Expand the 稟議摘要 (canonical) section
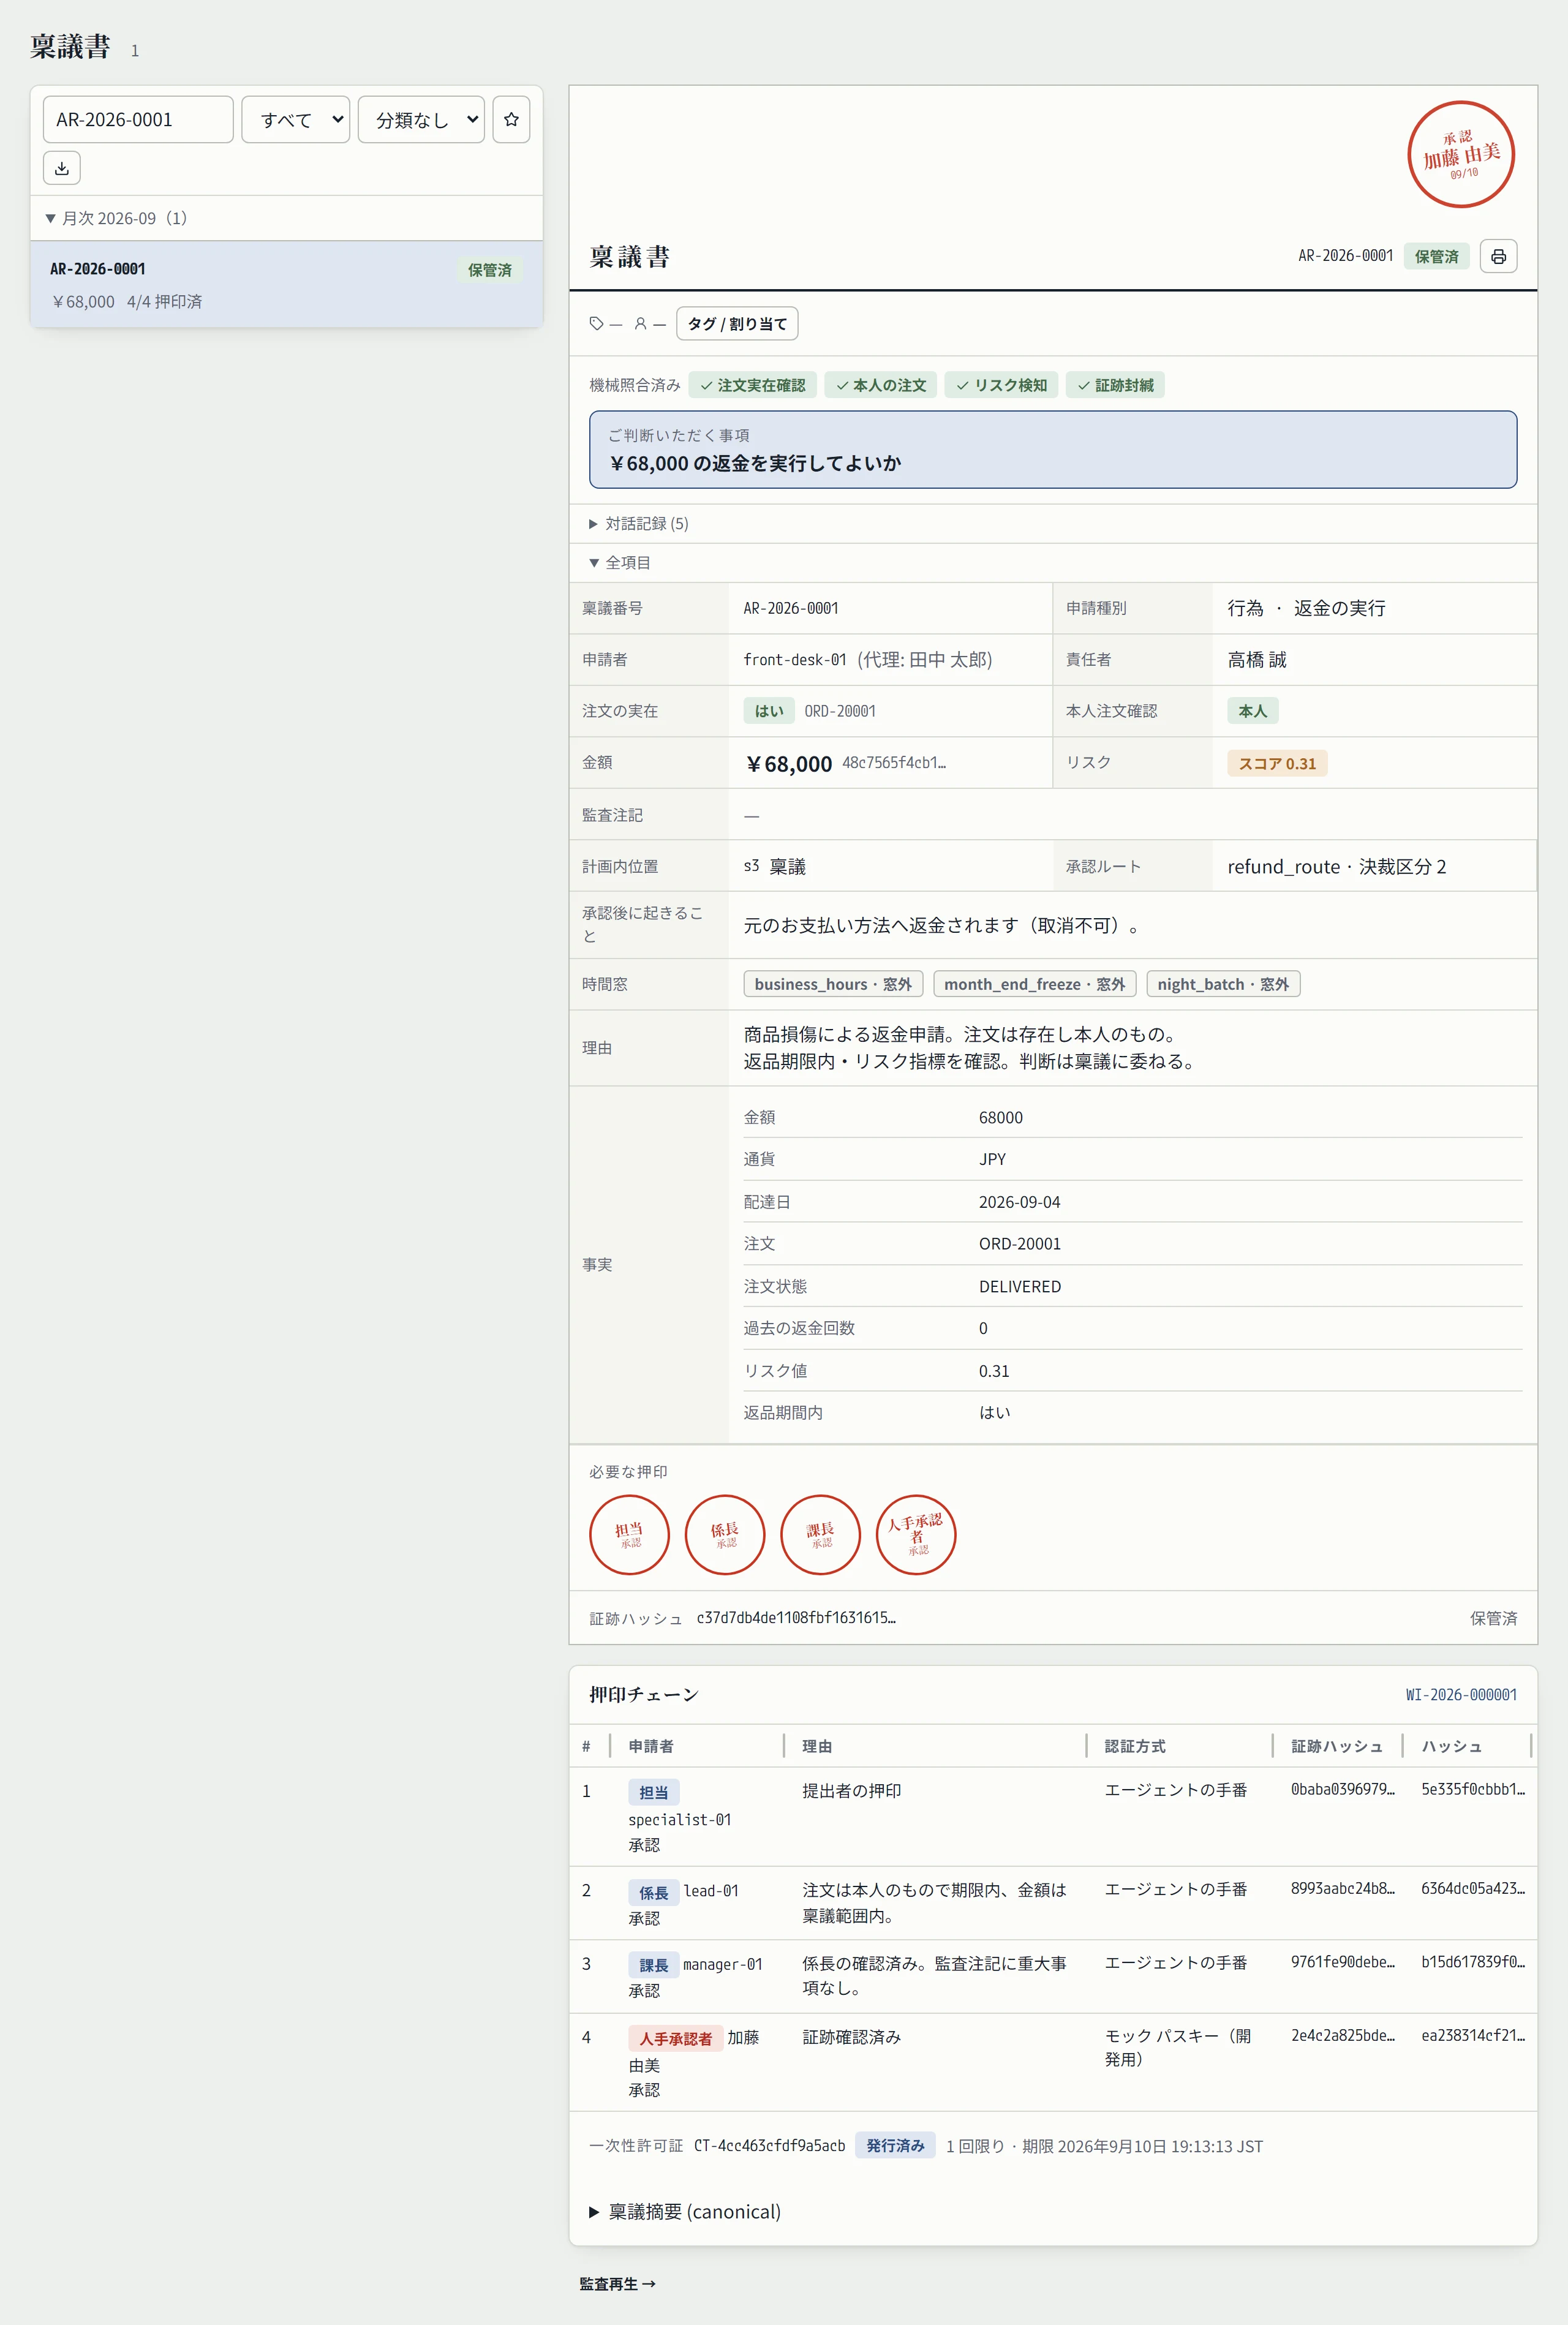The image size is (1568, 2325). point(685,2211)
